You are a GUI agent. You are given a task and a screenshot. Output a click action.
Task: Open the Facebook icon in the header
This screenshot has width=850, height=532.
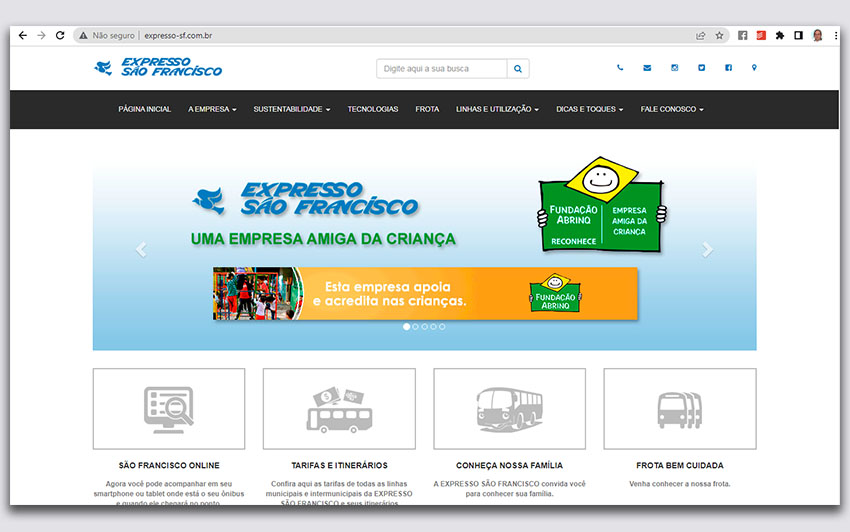[x=728, y=68]
